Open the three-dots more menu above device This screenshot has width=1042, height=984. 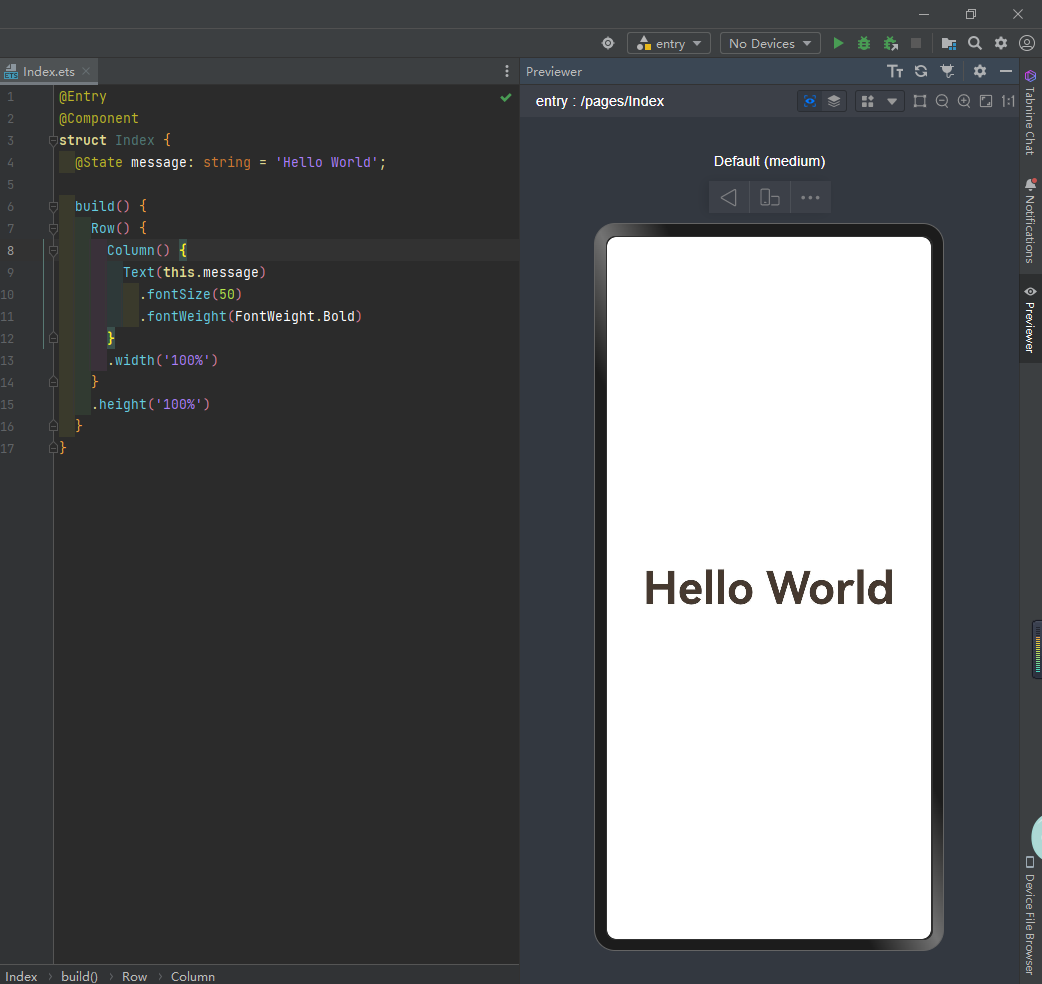[810, 197]
